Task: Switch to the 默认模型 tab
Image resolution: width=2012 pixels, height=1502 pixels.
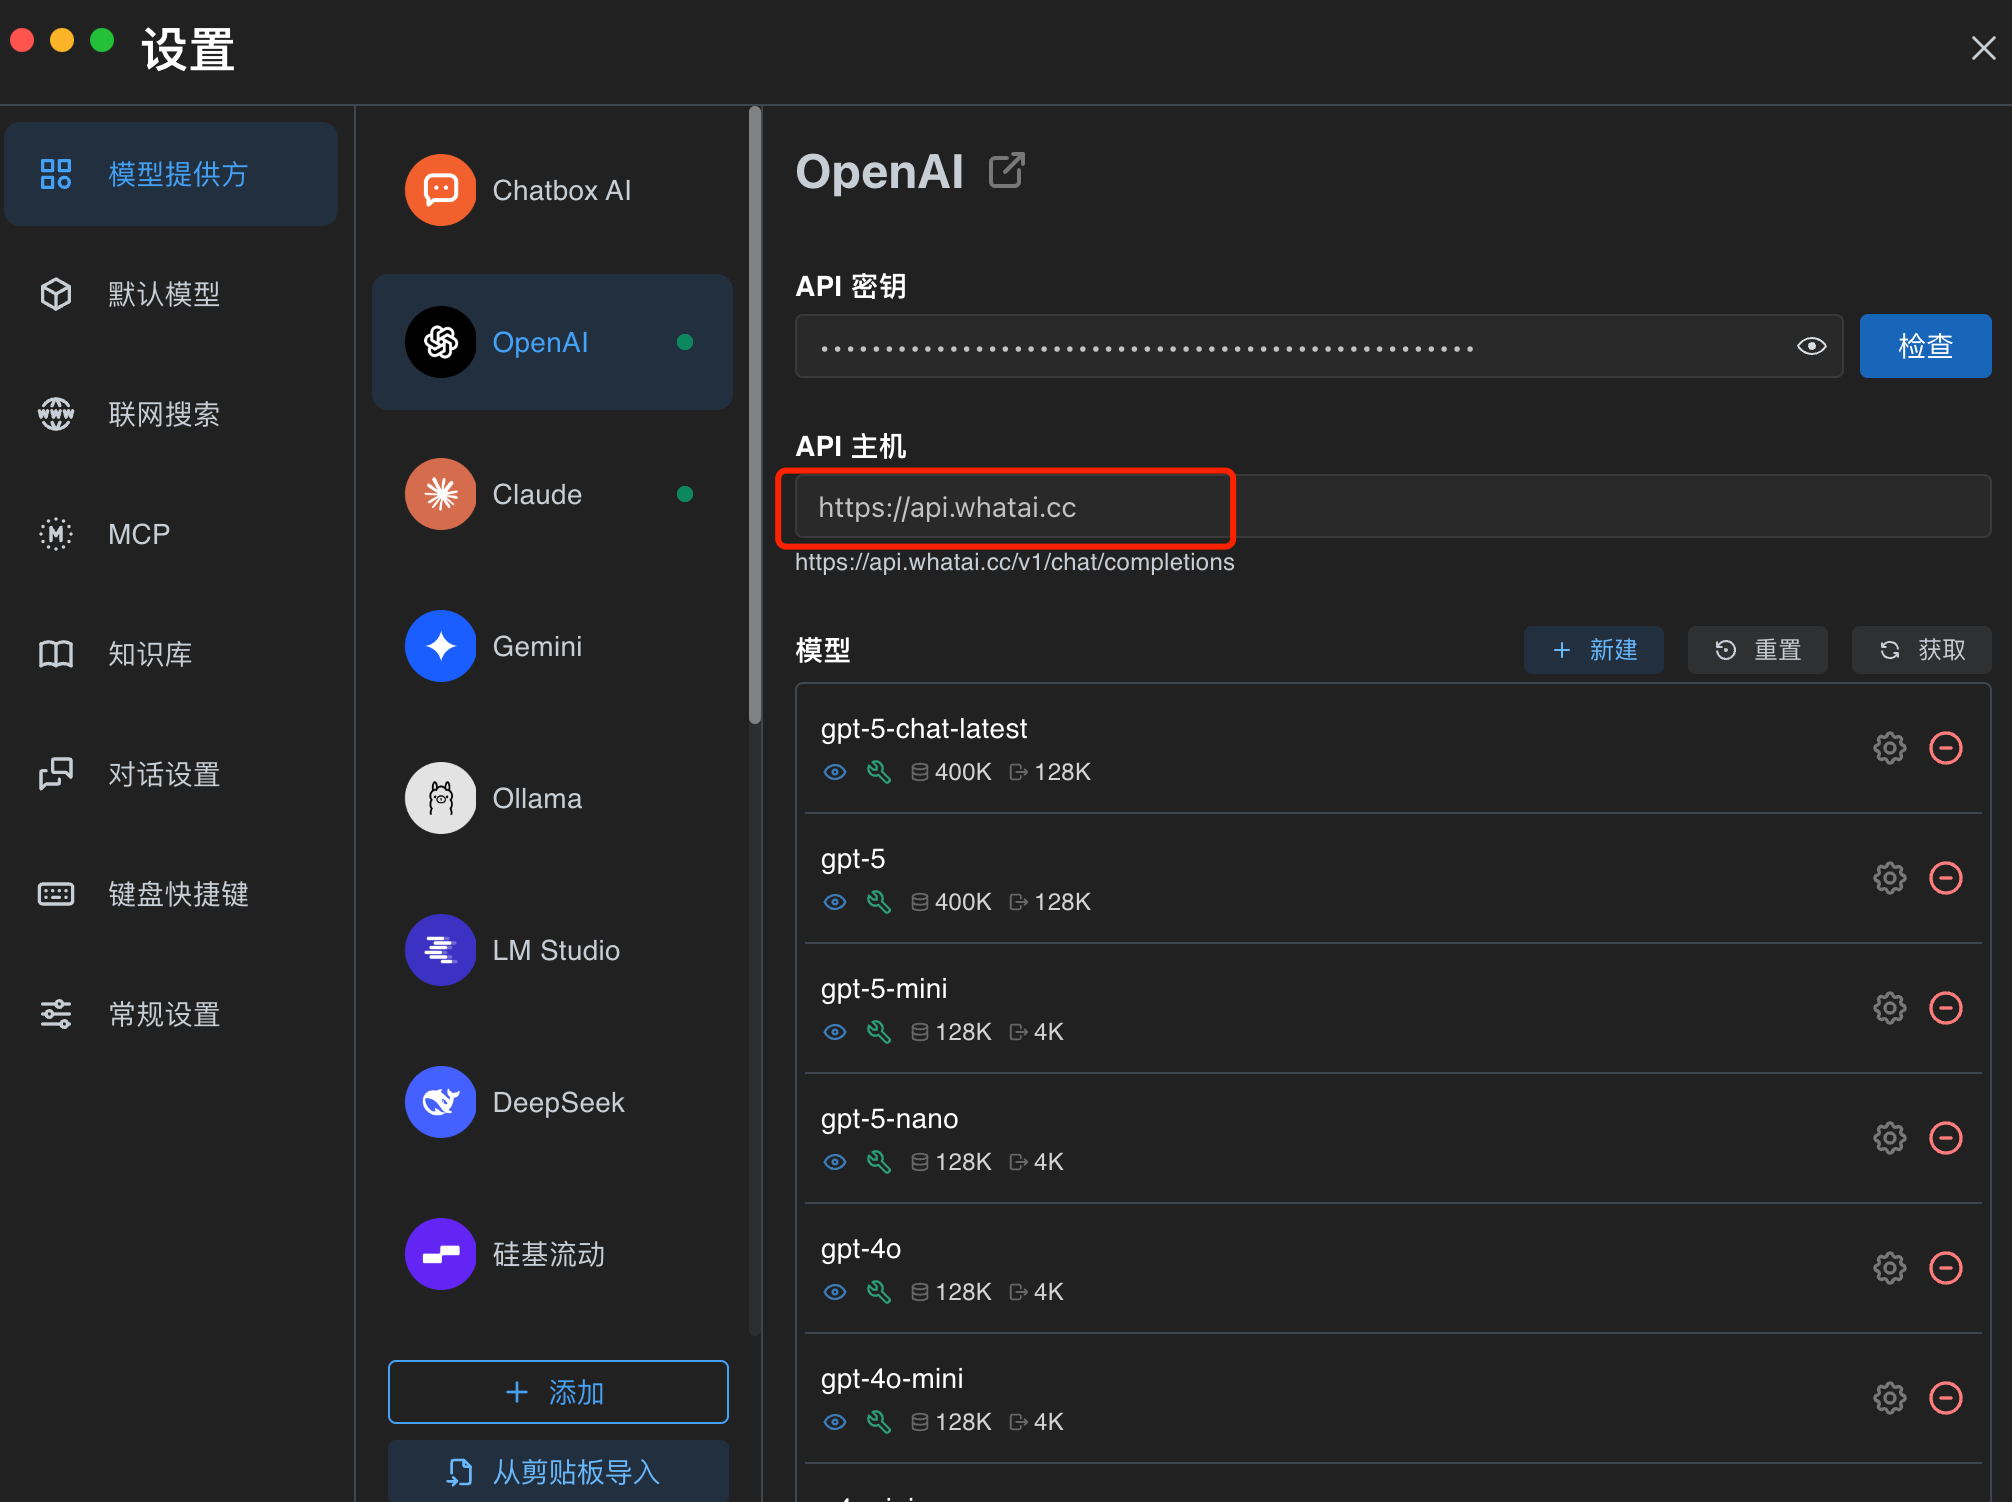Action: 164,293
